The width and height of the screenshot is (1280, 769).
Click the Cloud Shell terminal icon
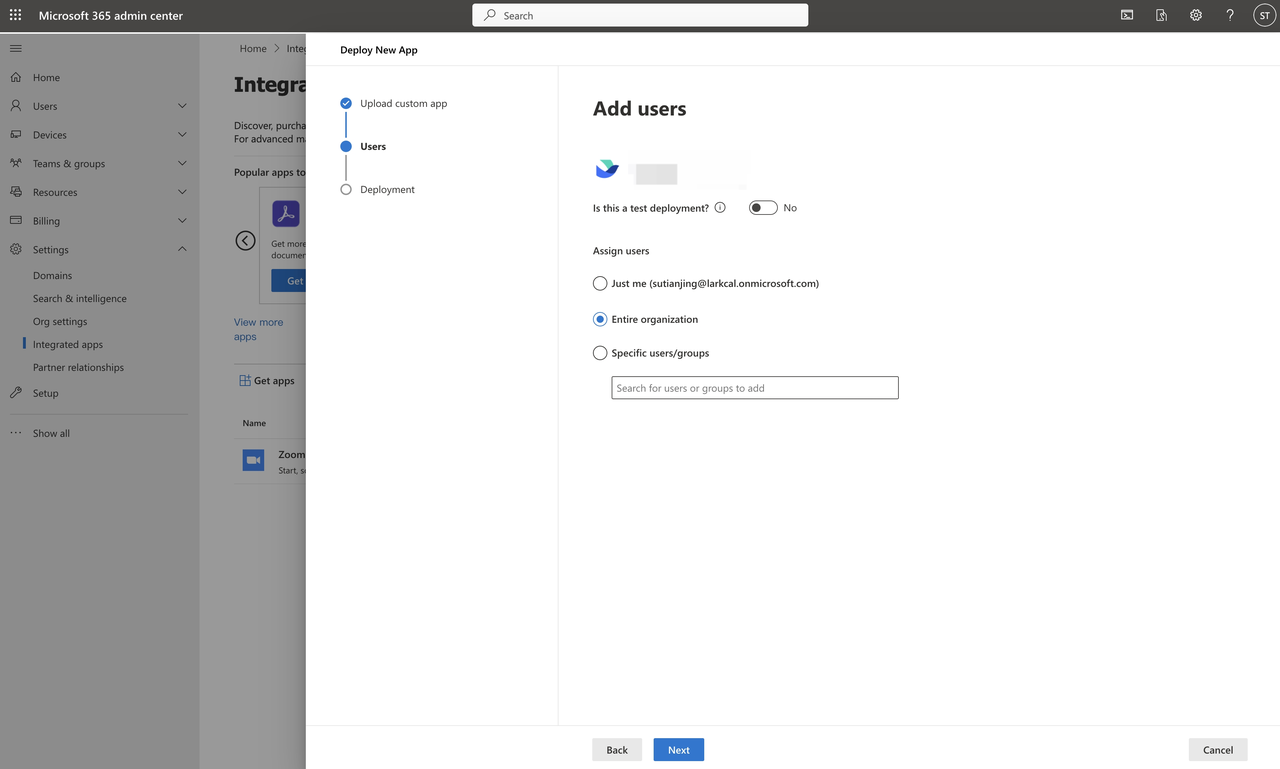[1127, 16]
